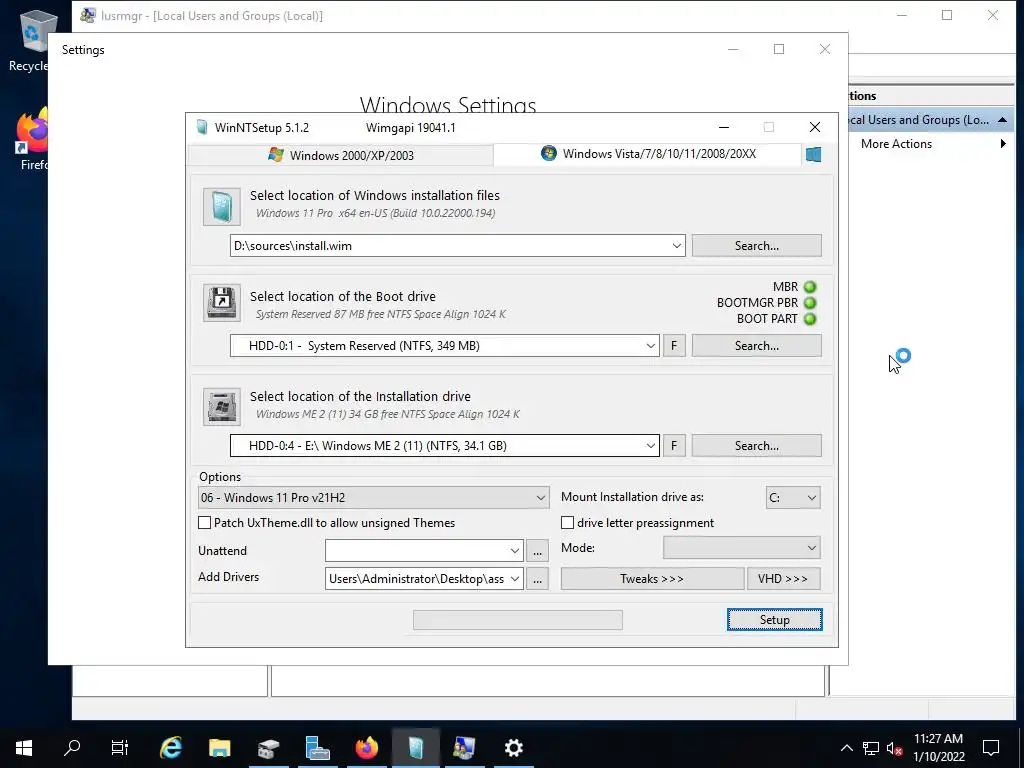This screenshot has width=1024, height=768.
Task: Open the Mode dropdown
Action: tap(742, 548)
